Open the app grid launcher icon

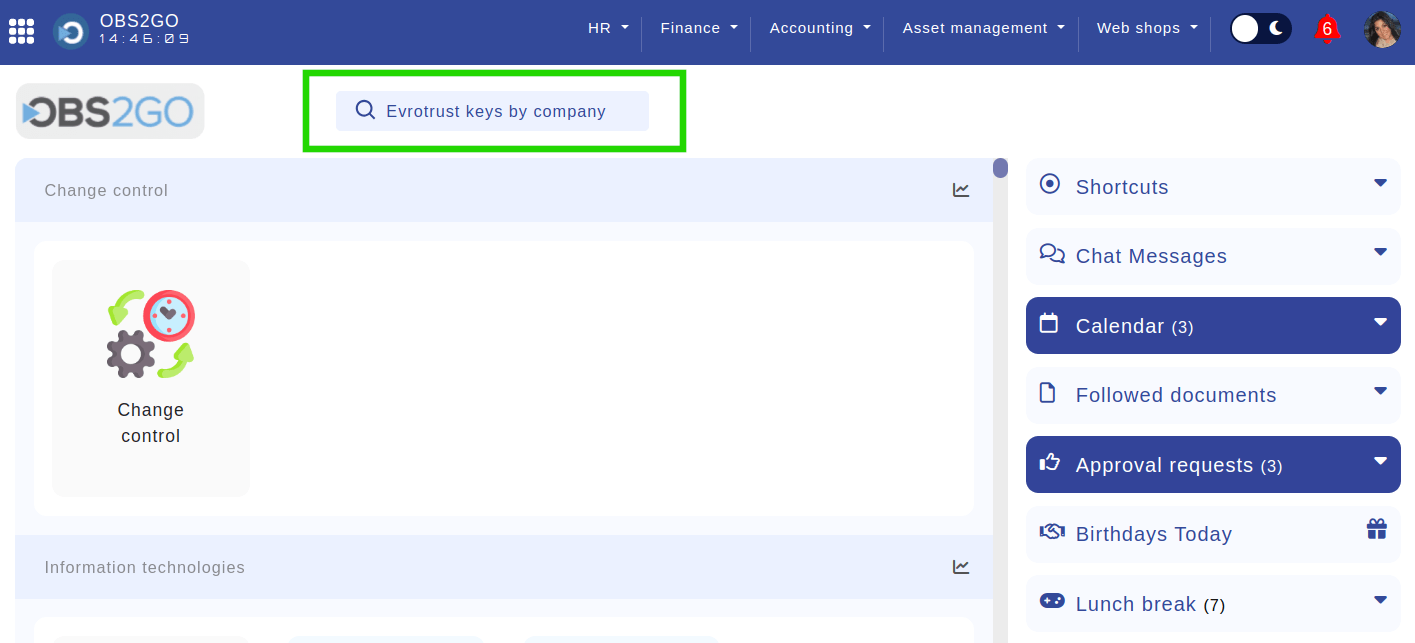point(21,30)
